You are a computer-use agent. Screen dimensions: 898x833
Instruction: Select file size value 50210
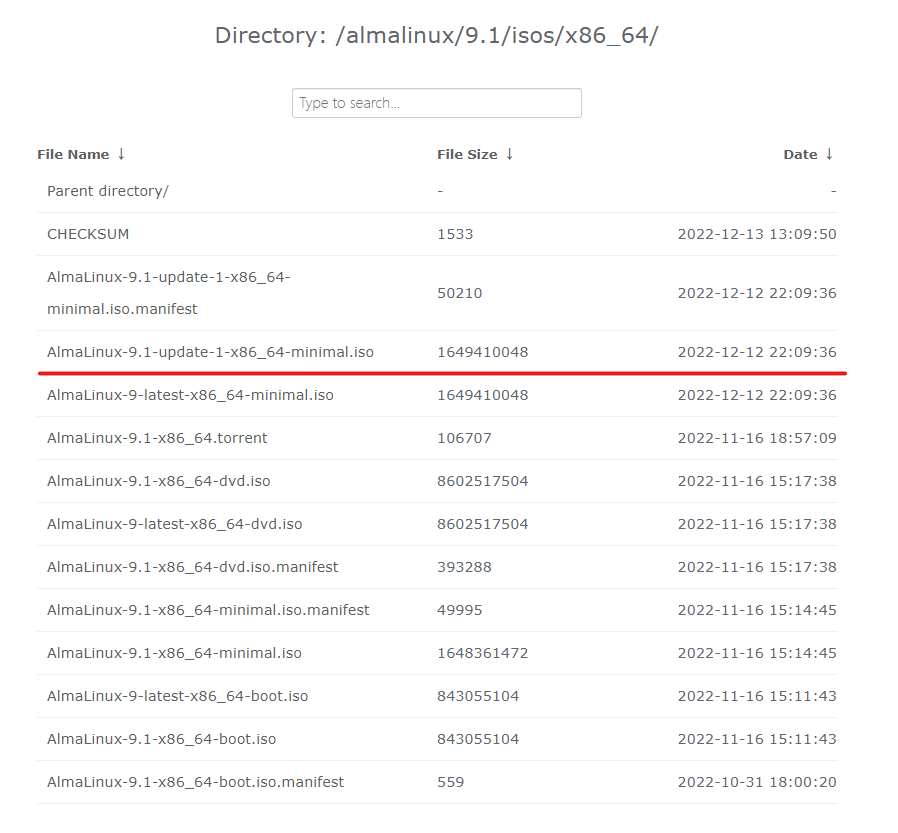[x=460, y=293]
